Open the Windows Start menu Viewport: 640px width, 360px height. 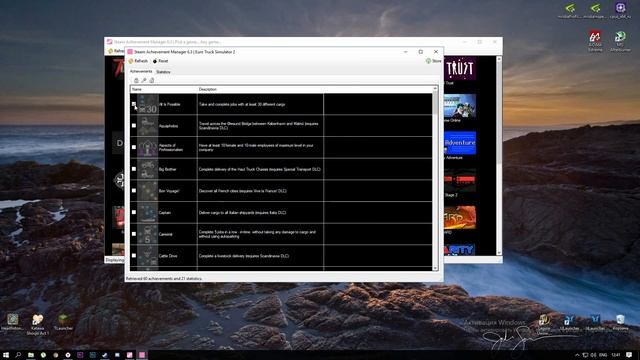pos(6,355)
